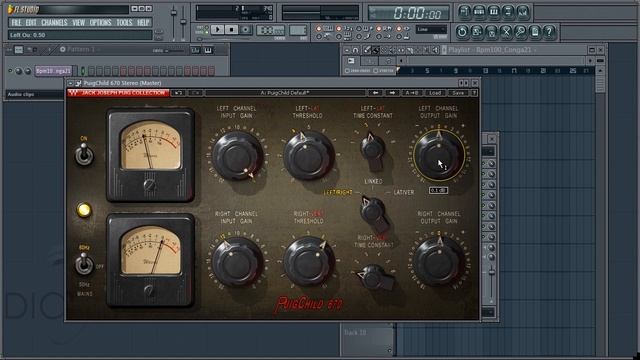Open the PuigChild window options arrow menu

pyautogui.click(x=71, y=83)
